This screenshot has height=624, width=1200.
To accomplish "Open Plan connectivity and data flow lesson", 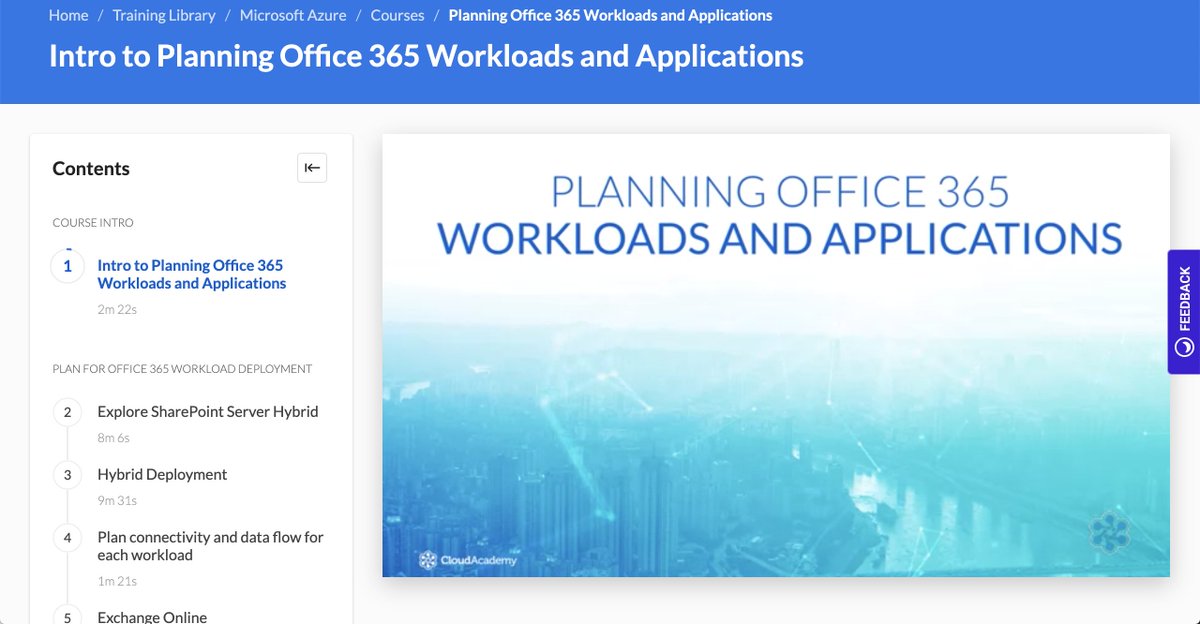I will 211,546.
